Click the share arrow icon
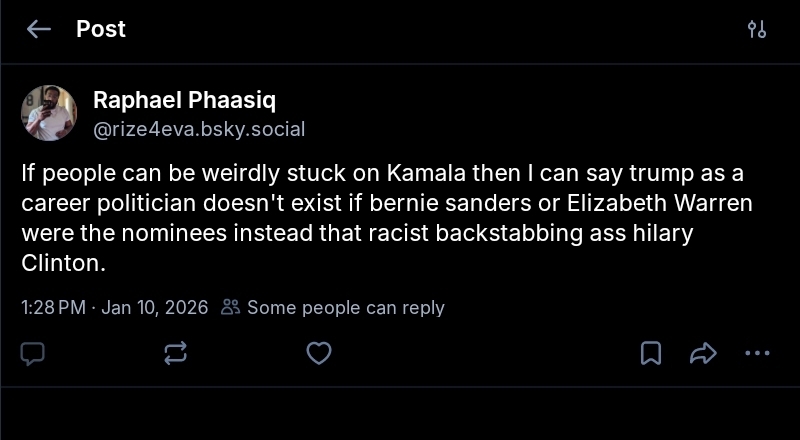The image size is (800, 440). [x=704, y=353]
